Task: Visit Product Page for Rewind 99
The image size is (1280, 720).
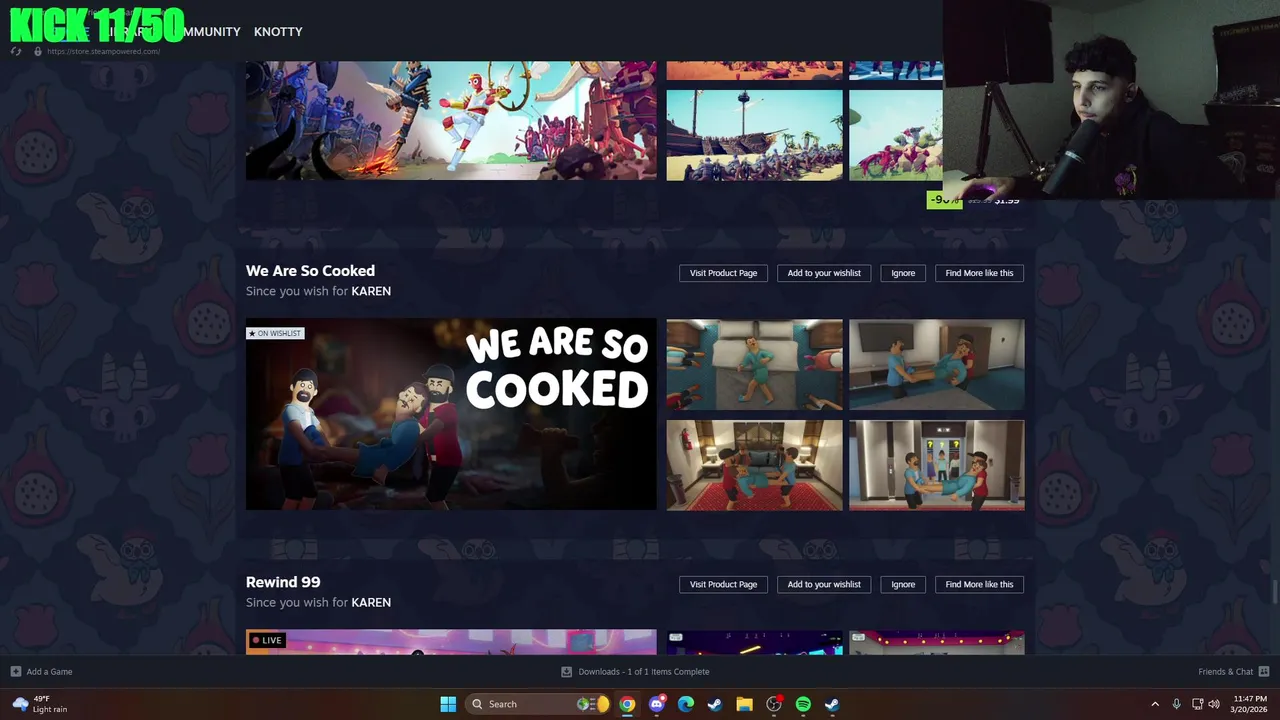Action: [723, 584]
